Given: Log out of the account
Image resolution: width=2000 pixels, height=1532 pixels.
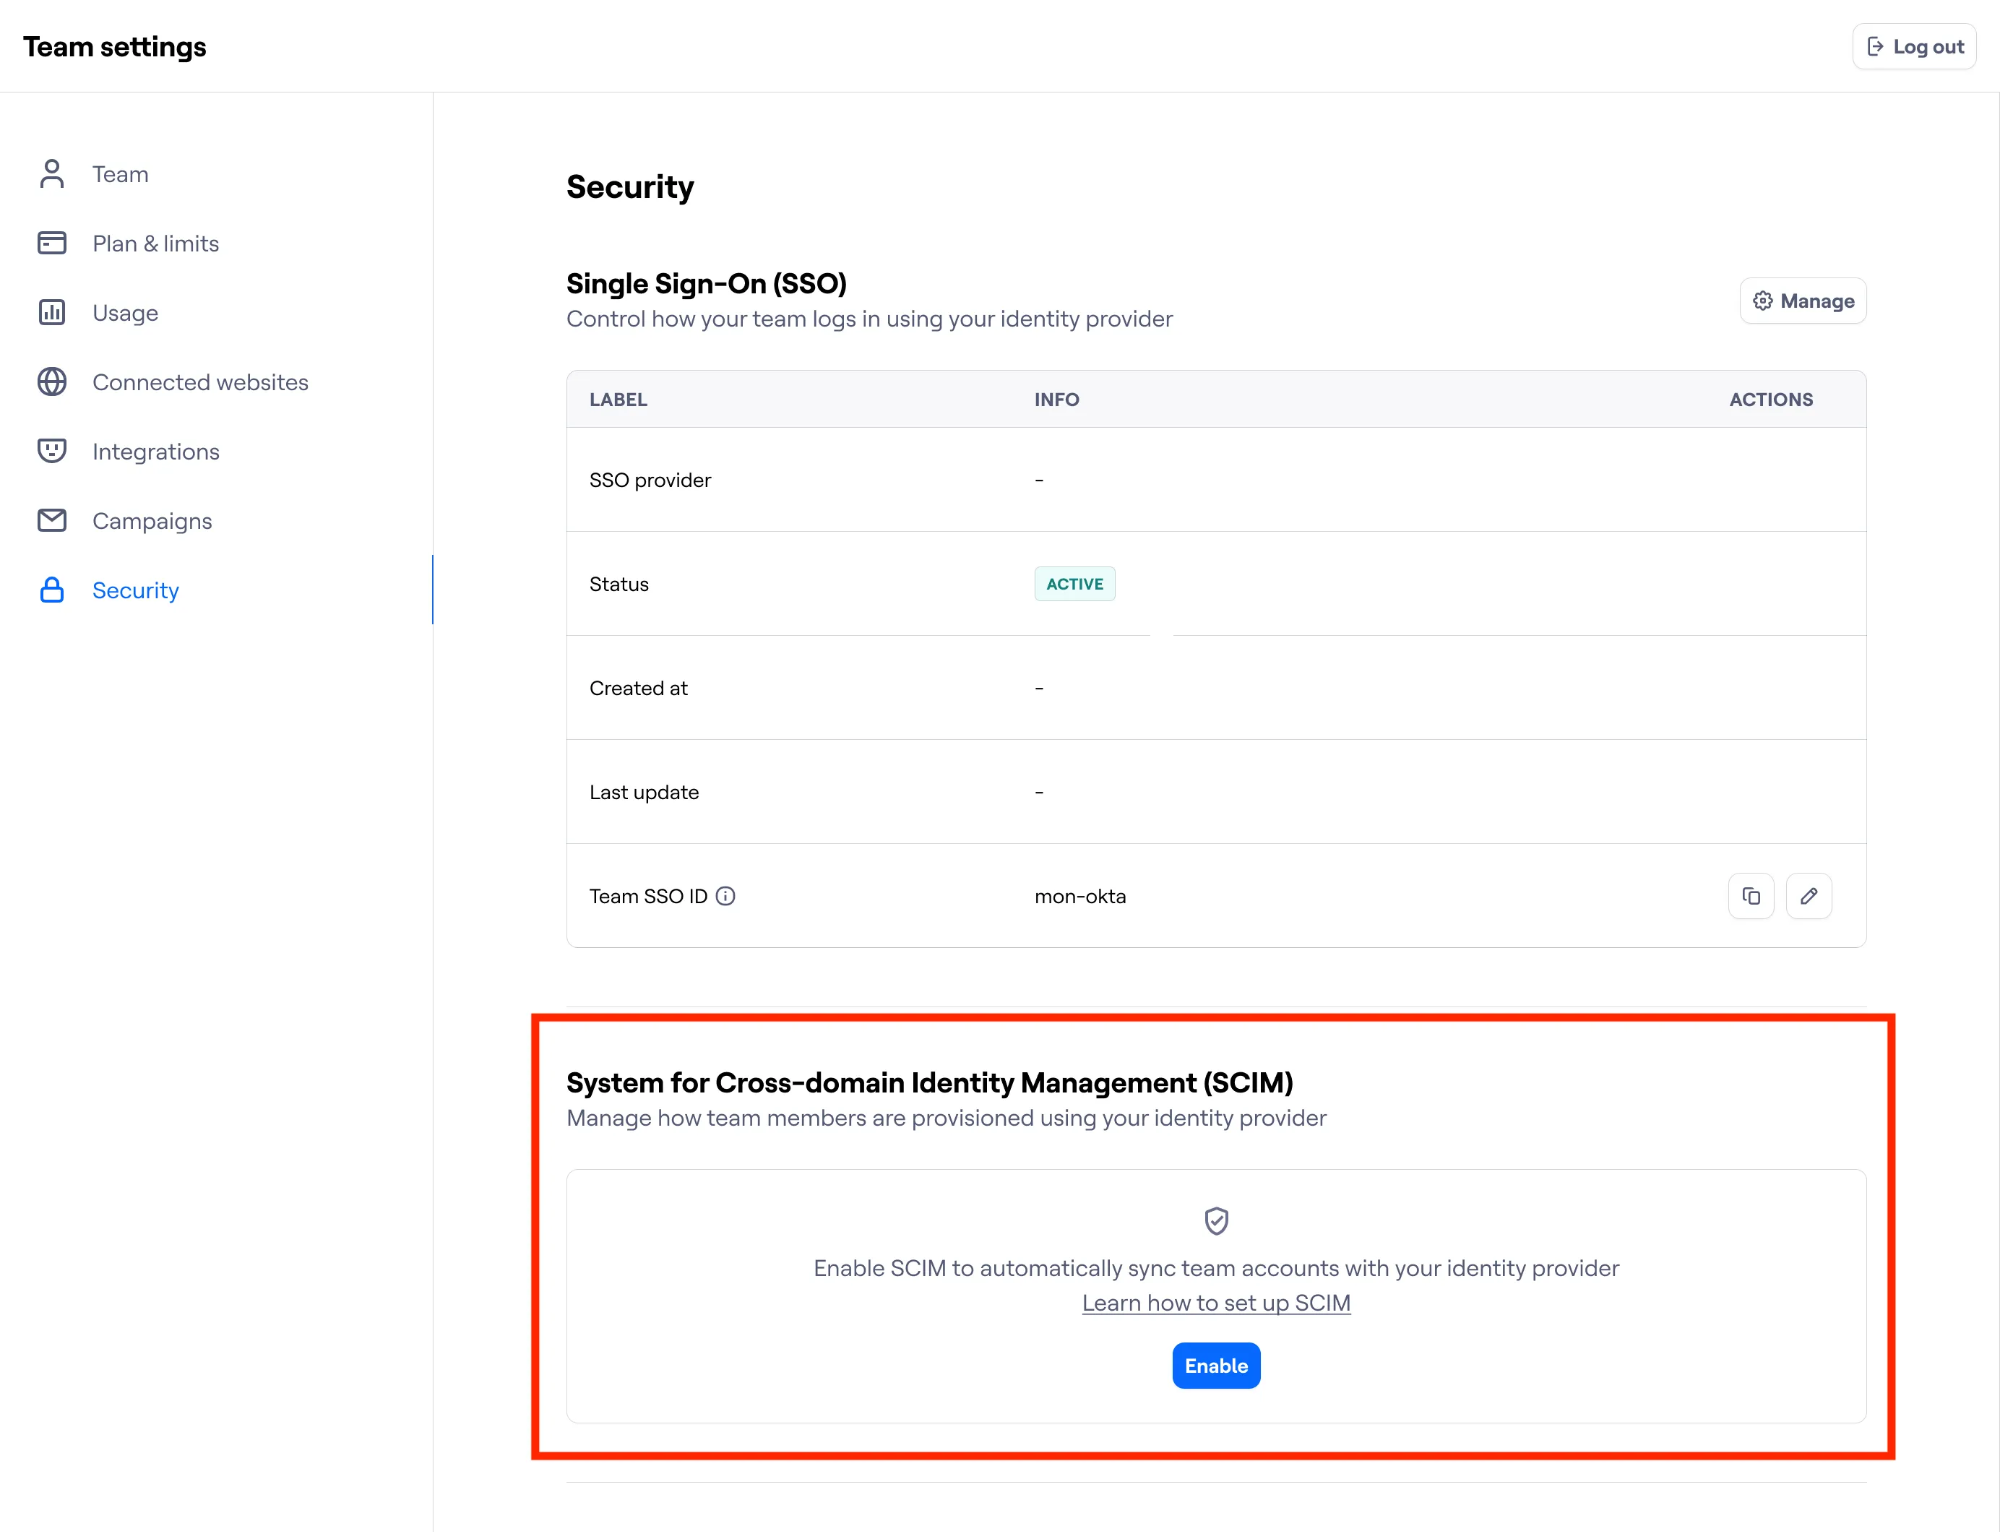Looking at the screenshot, I should coord(1914,47).
